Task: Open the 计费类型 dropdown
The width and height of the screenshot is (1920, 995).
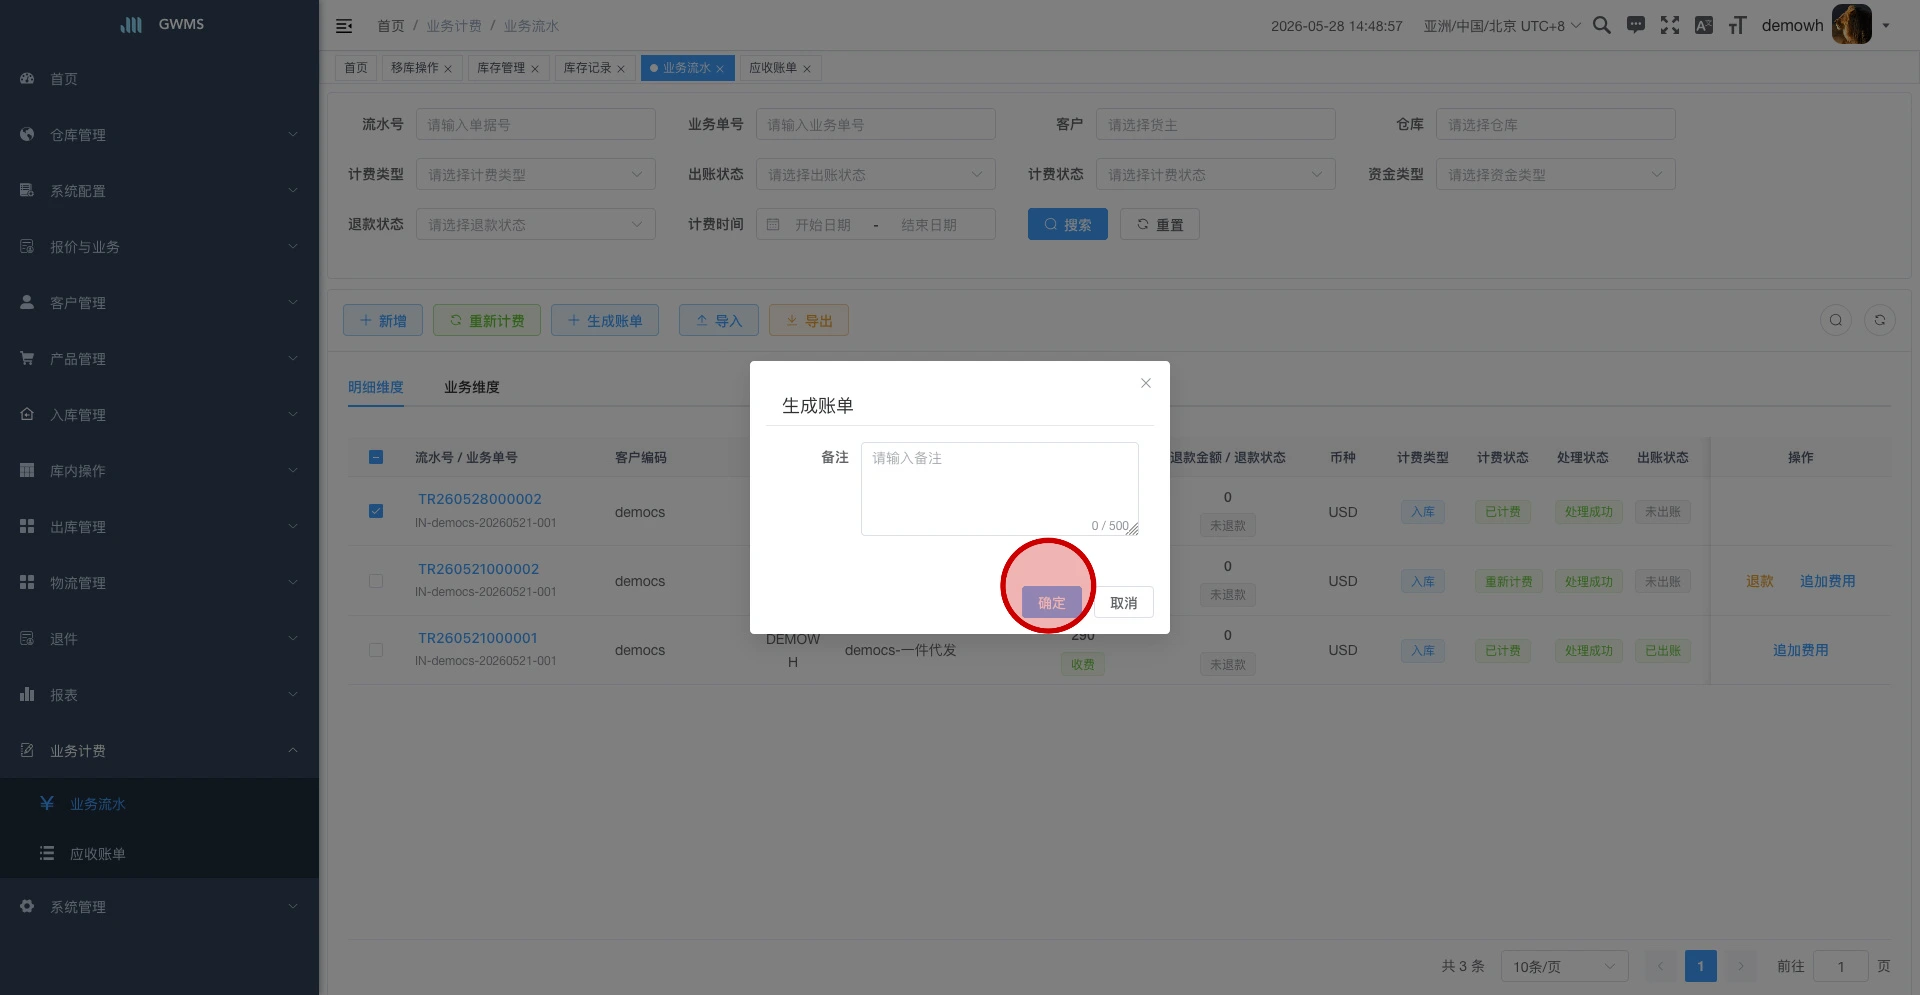Action: 536,174
